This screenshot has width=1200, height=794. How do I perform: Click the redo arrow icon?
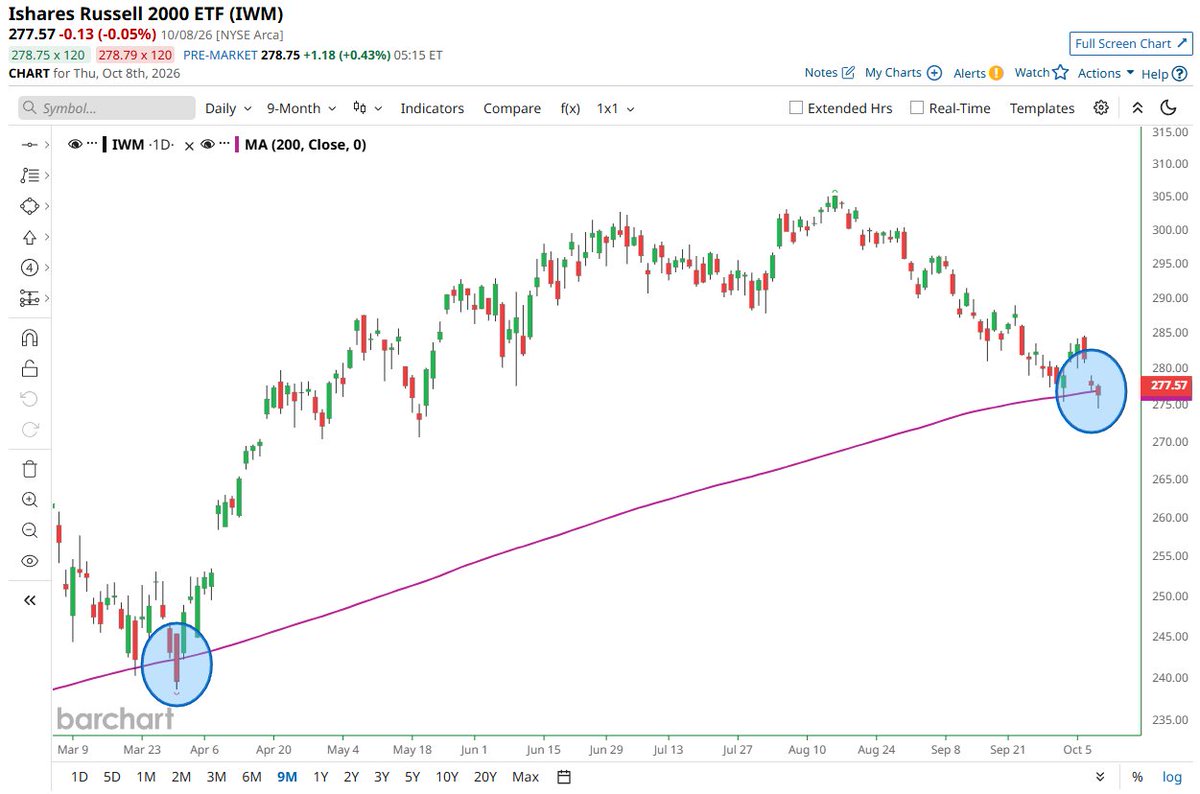tap(29, 430)
